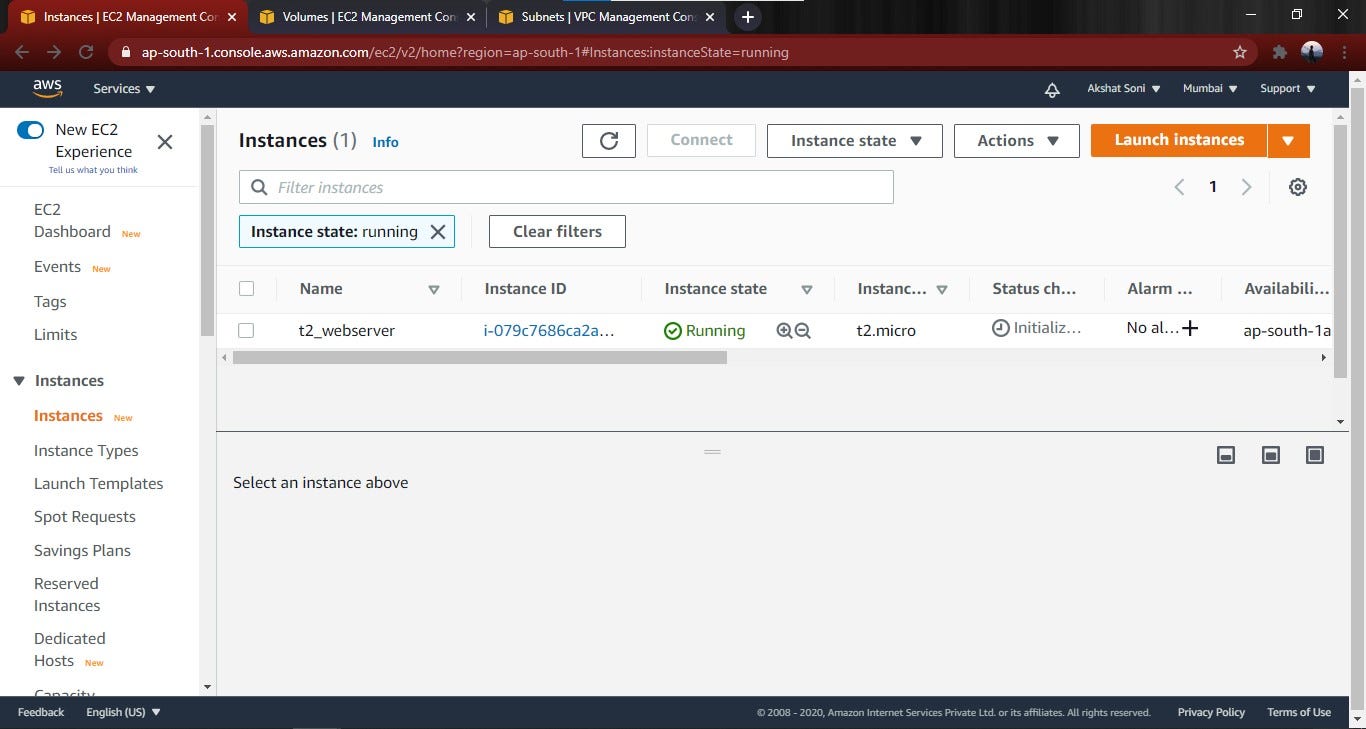The image size is (1366, 729).
Task: Open the Feedback link in footer
Action: pos(41,712)
